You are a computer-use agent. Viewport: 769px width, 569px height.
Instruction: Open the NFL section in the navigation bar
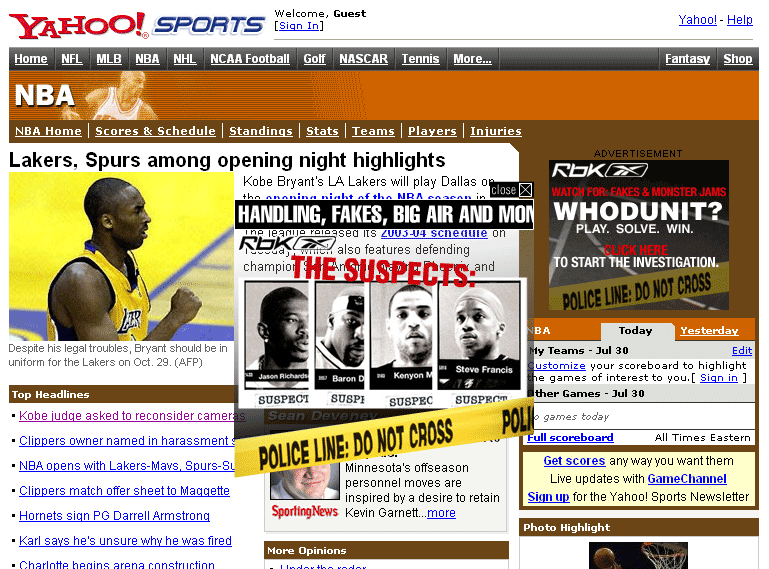click(x=71, y=59)
